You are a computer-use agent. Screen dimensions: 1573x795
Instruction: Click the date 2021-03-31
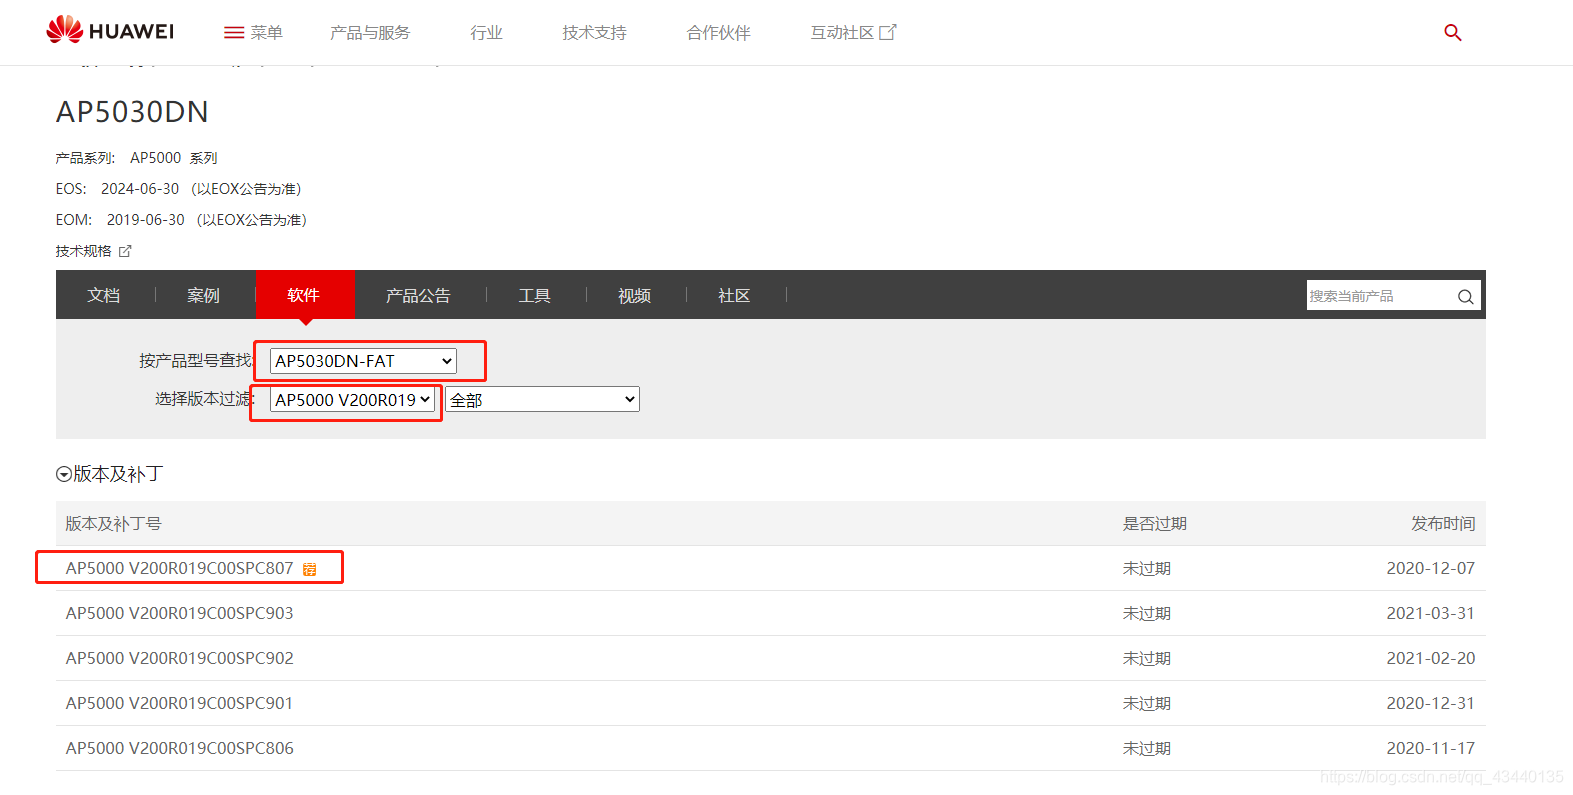pos(1430,613)
